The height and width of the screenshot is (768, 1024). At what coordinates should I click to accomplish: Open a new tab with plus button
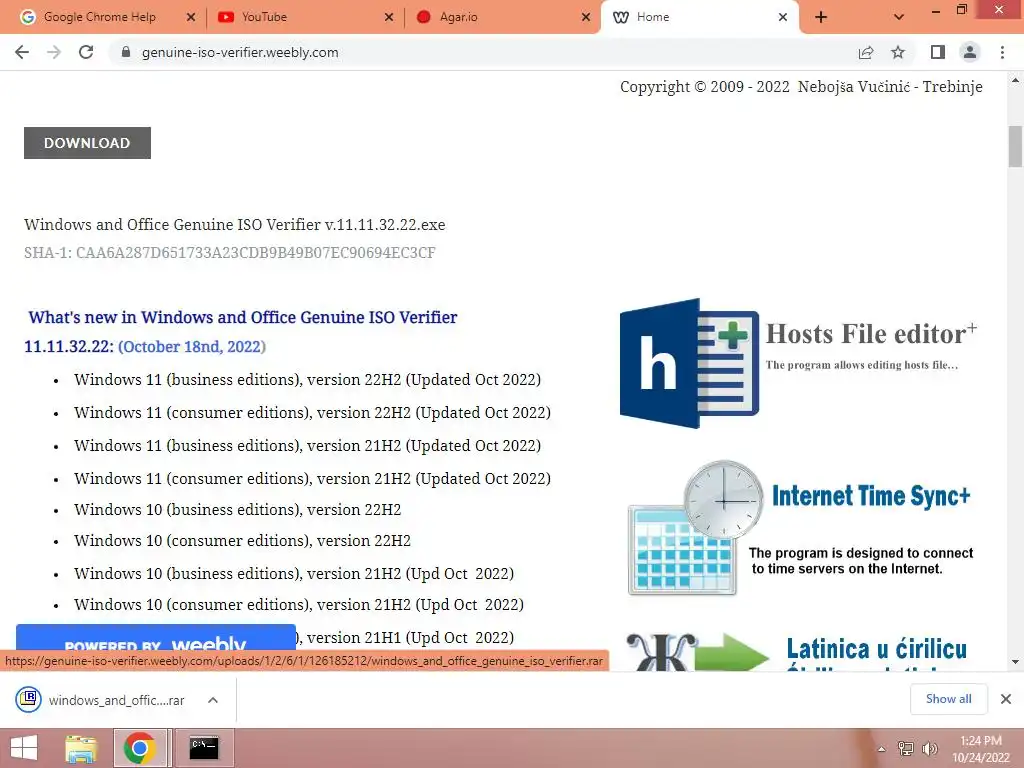point(821,17)
